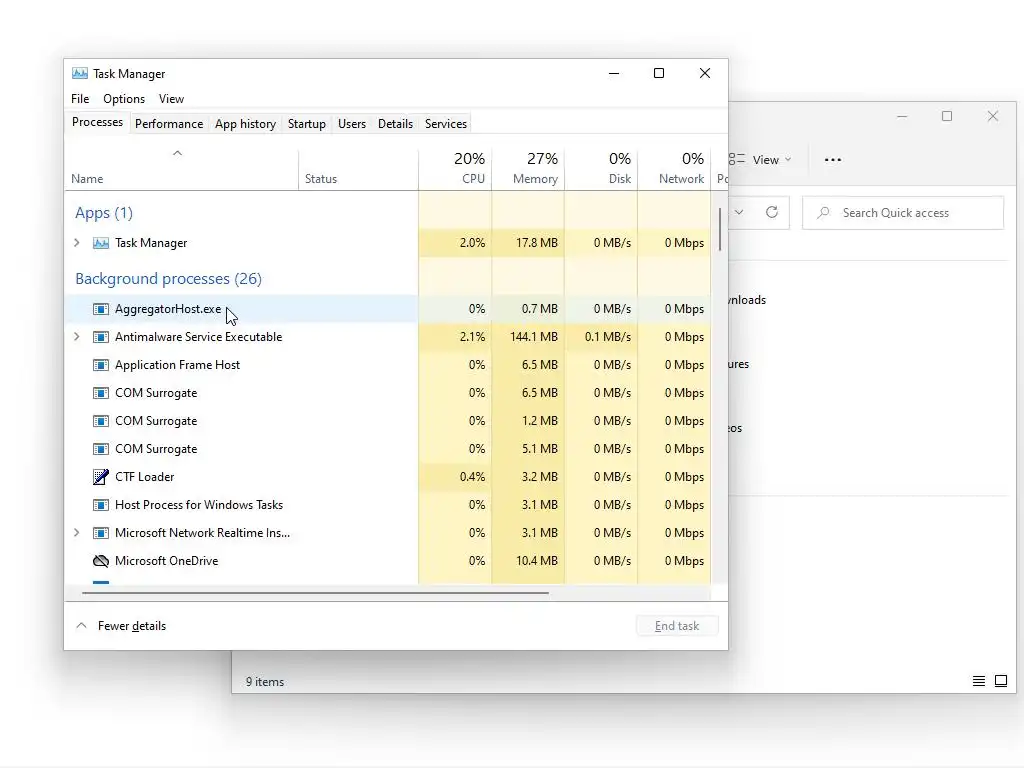1024x768 pixels.
Task: Click the Fewer details link
Action: tap(132, 626)
